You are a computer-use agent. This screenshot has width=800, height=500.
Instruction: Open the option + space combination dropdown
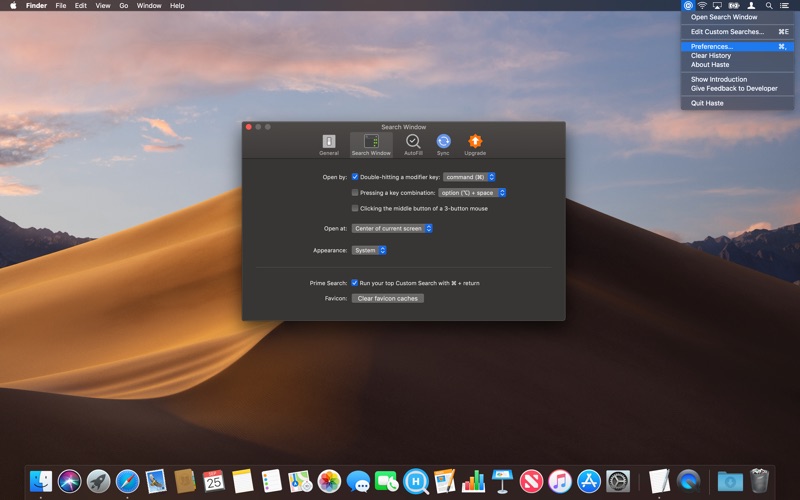point(472,193)
